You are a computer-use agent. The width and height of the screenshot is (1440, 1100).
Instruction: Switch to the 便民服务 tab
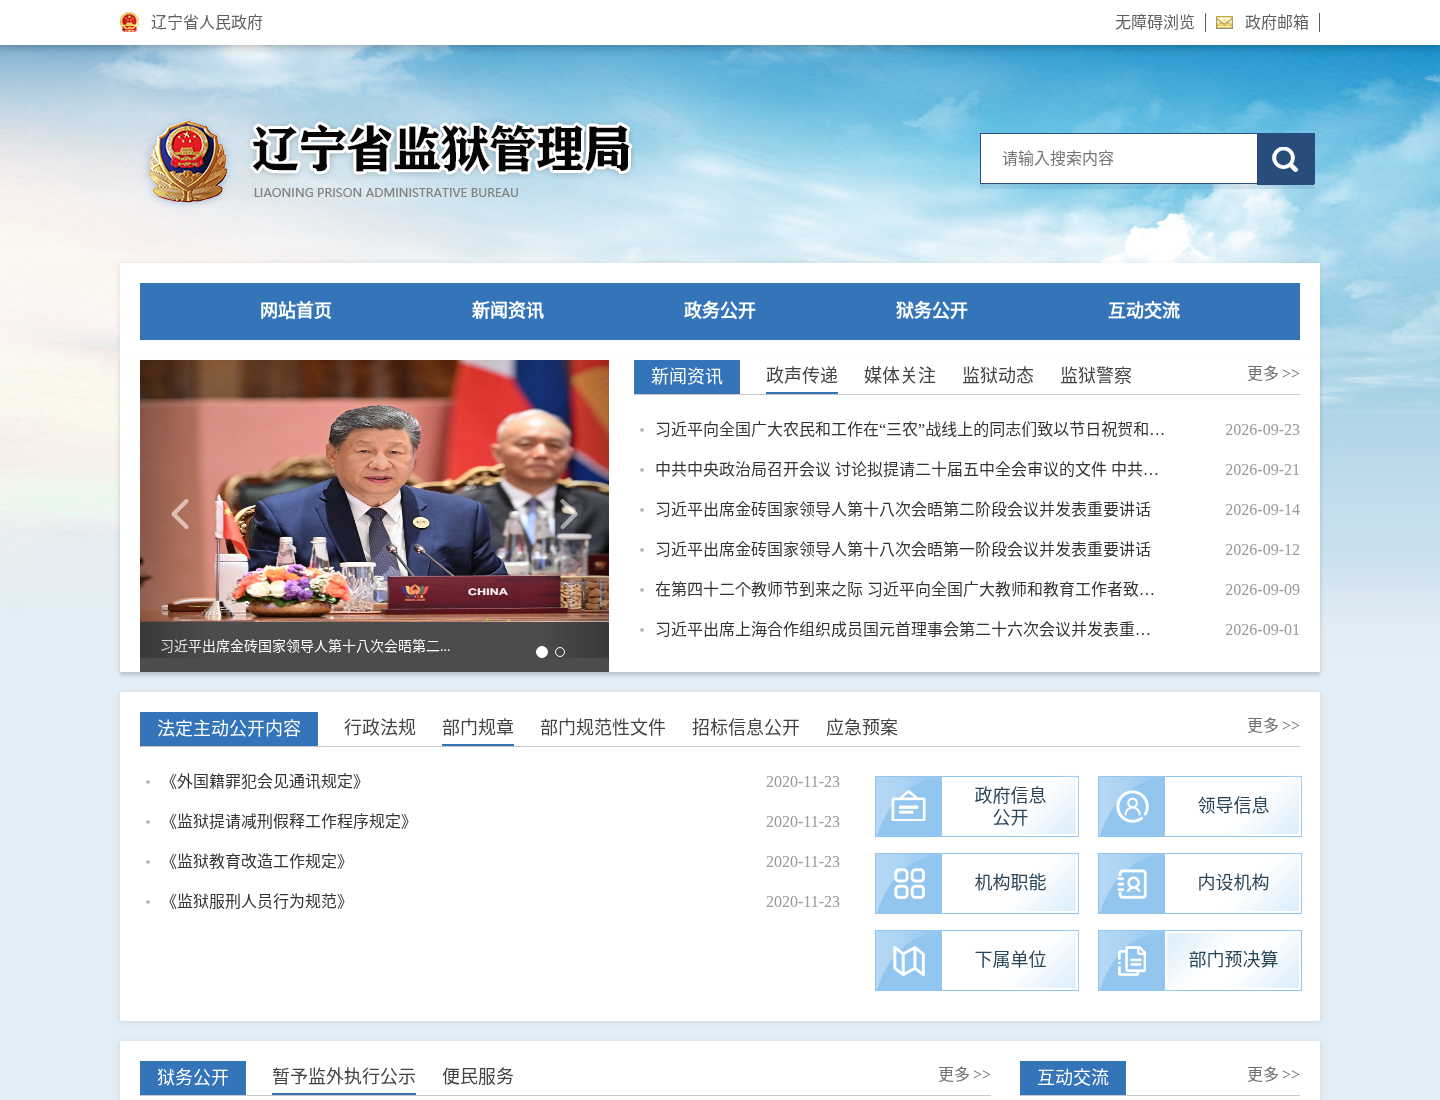(478, 1076)
